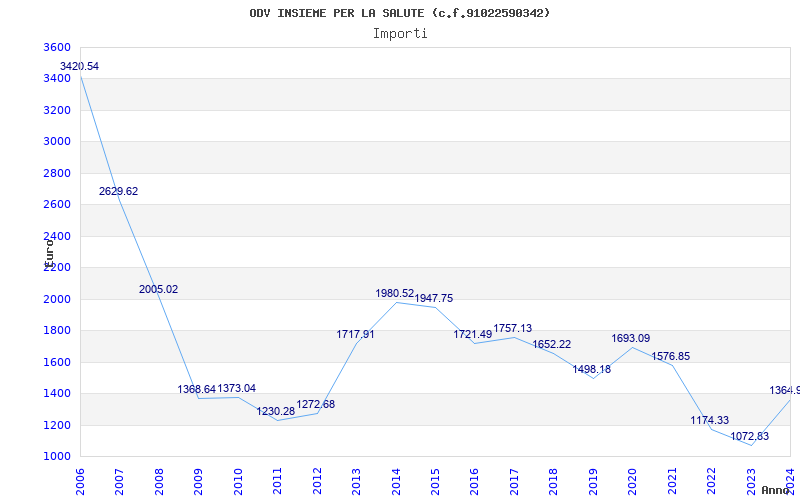Click the x-axis year 2014
This screenshot has height=500, width=800.
(396, 482)
